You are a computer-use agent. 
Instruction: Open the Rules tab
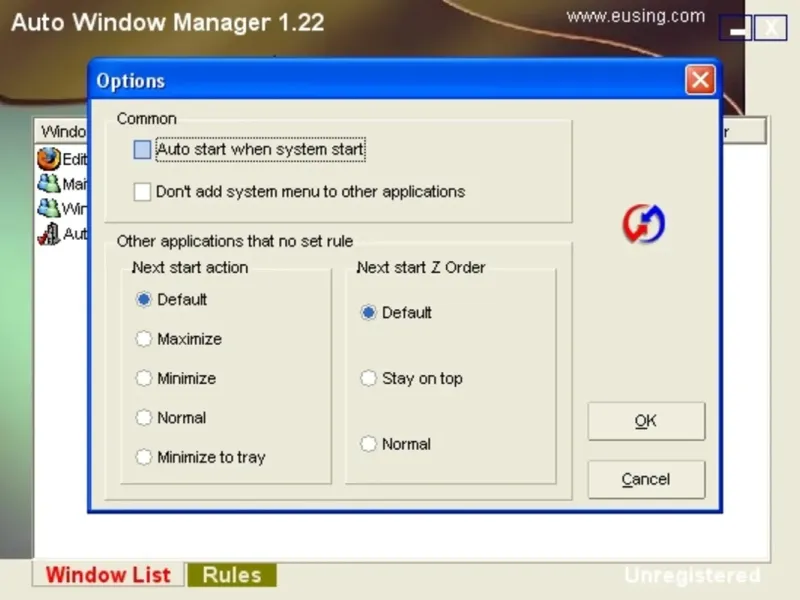232,575
